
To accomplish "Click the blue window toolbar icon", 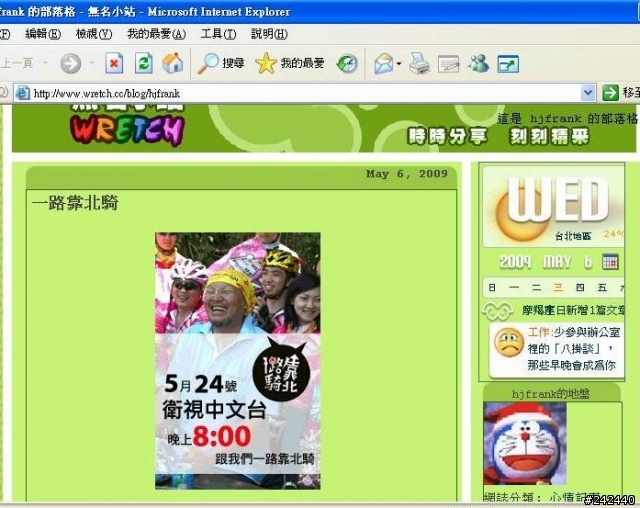I will tap(508, 64).
